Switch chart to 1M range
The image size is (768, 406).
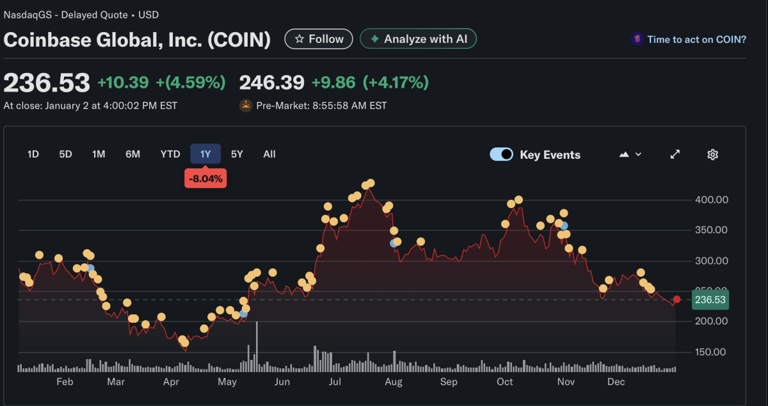(98, 154)
